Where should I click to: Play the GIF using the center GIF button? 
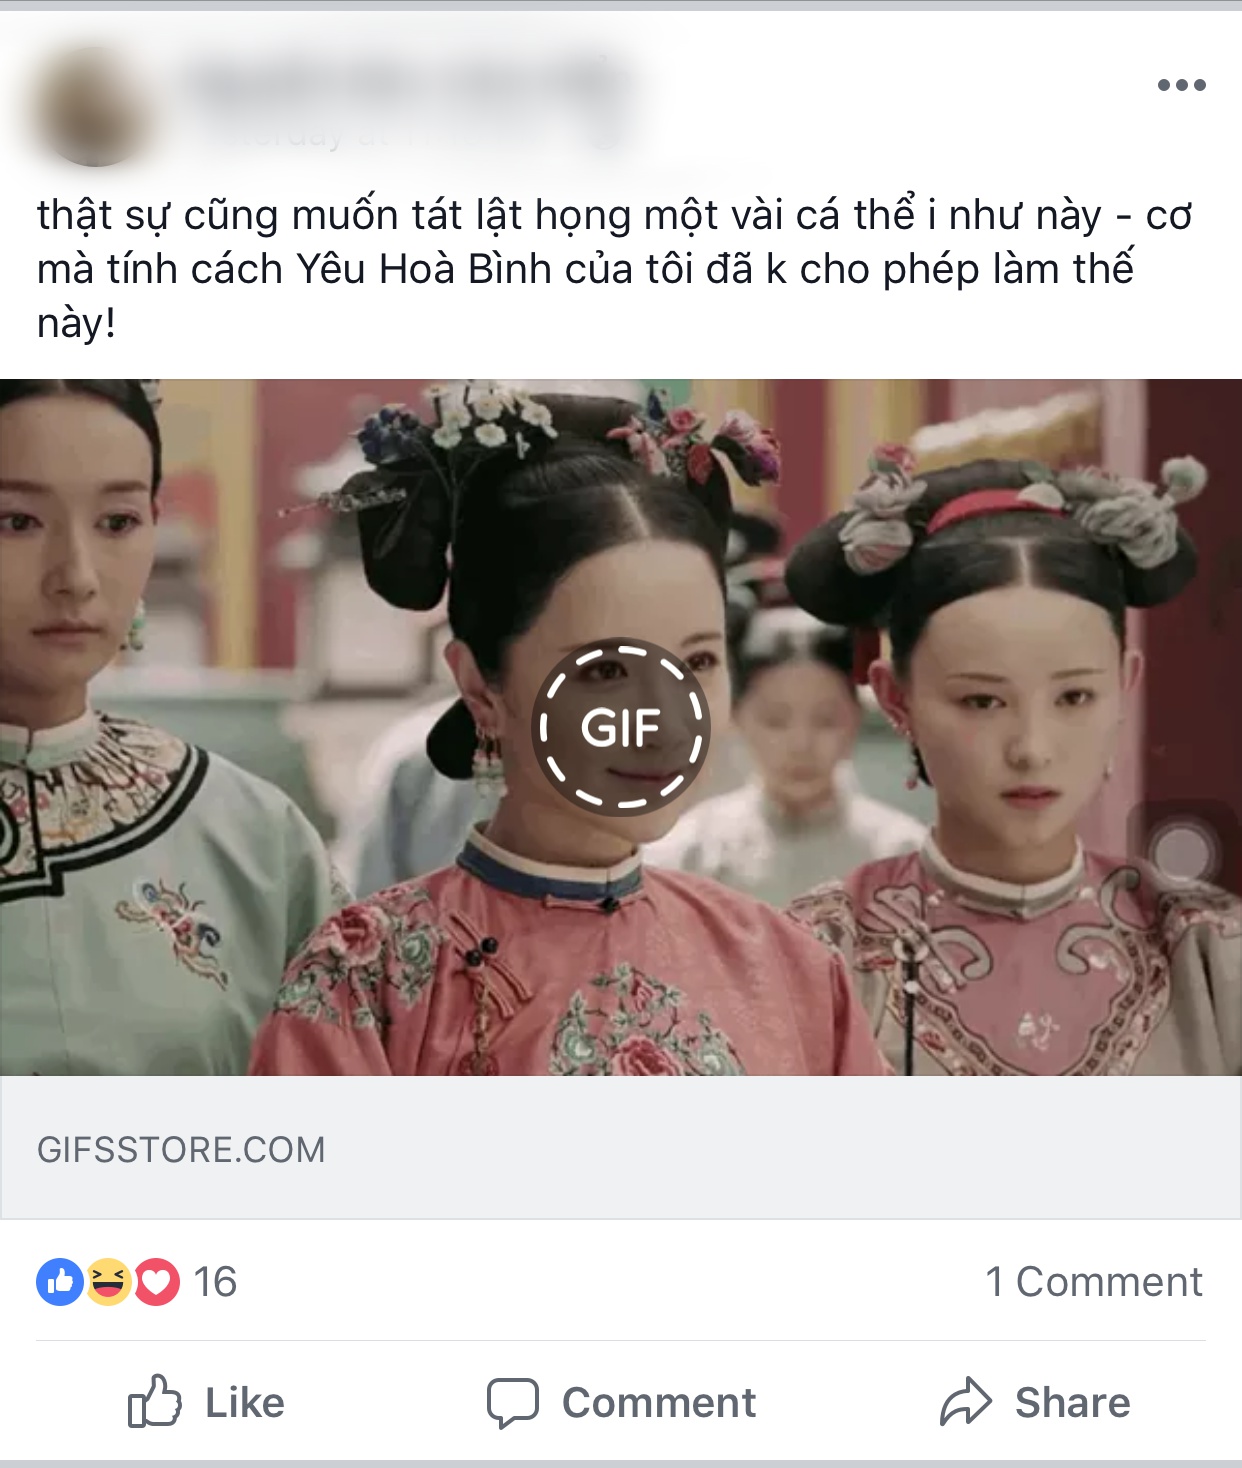(x=621, y=727)
